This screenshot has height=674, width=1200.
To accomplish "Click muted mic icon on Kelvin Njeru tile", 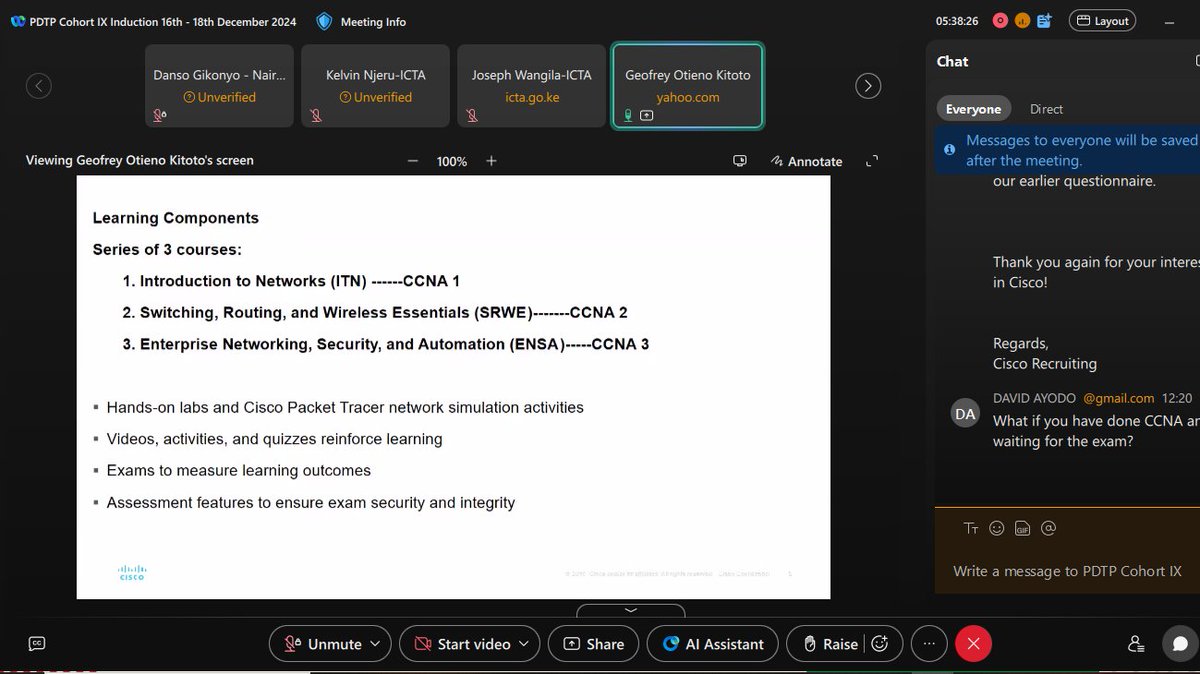I will coord(316,116).
